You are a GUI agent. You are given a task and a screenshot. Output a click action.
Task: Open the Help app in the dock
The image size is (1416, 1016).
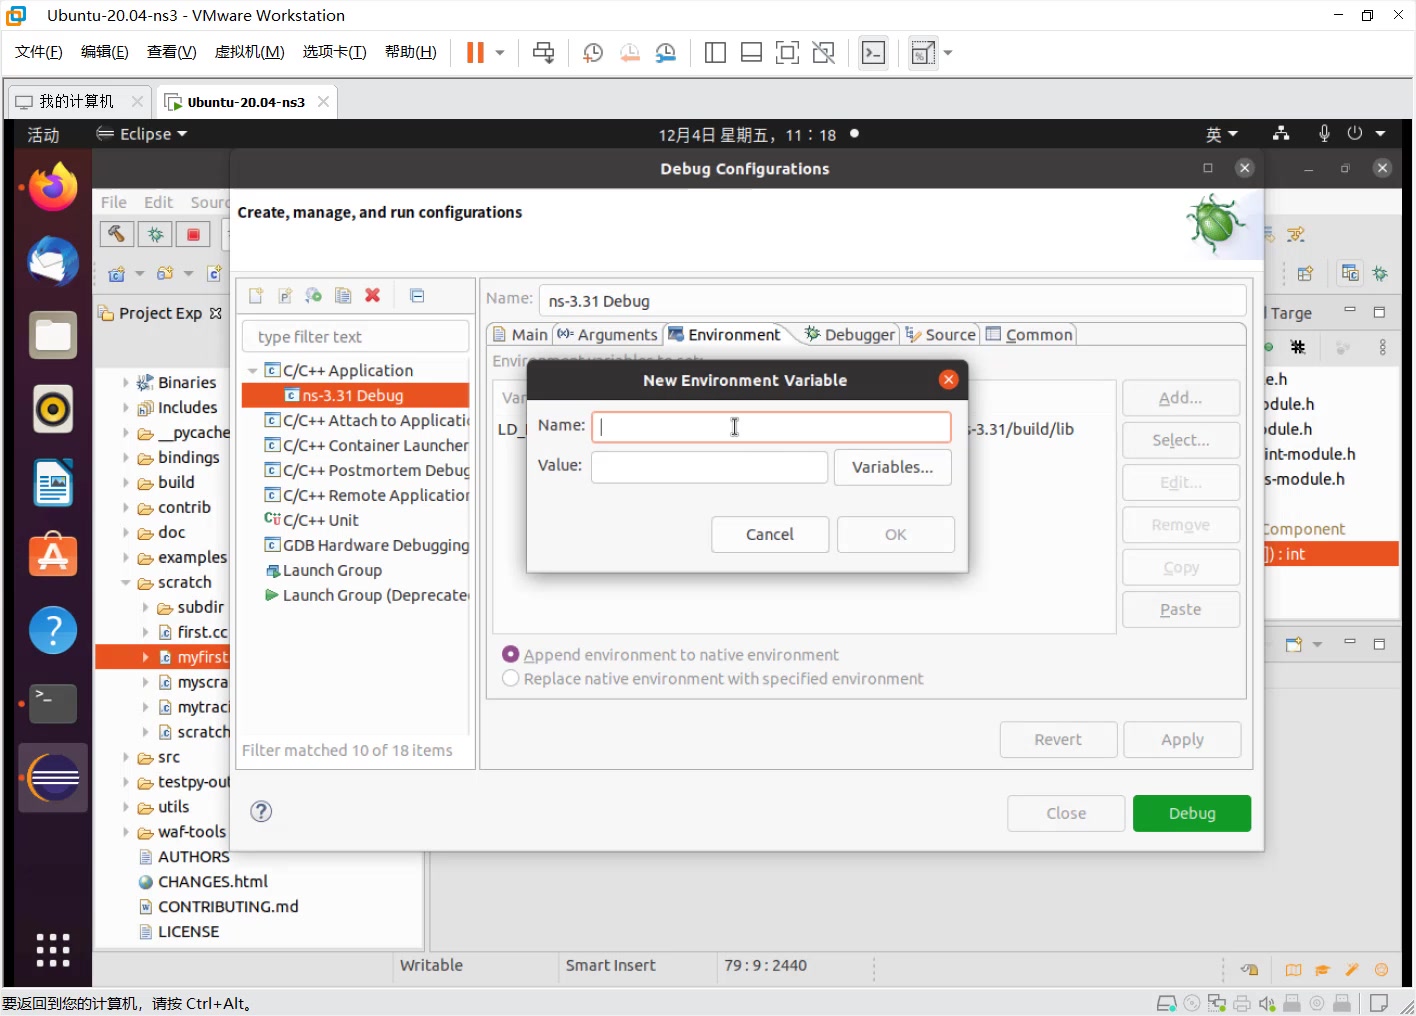(x=53, y=630)
